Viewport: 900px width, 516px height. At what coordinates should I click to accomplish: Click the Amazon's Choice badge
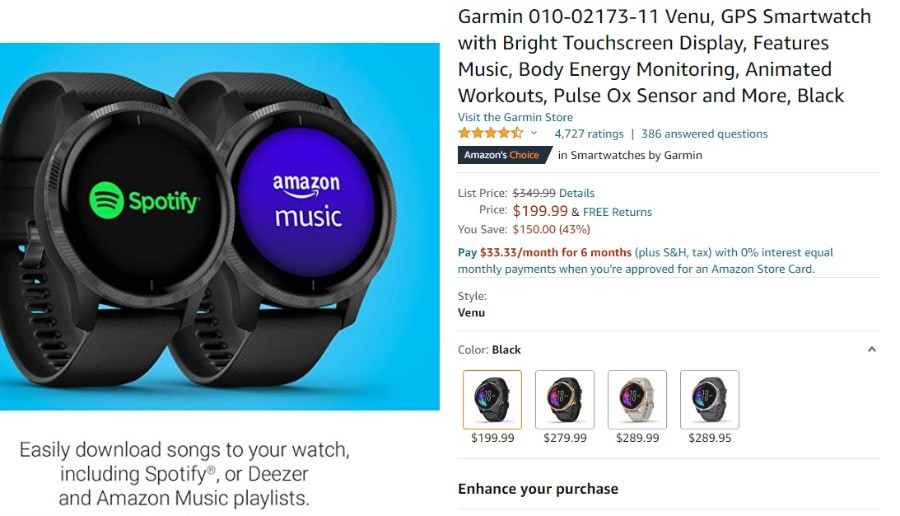click(x=505, y=155)
